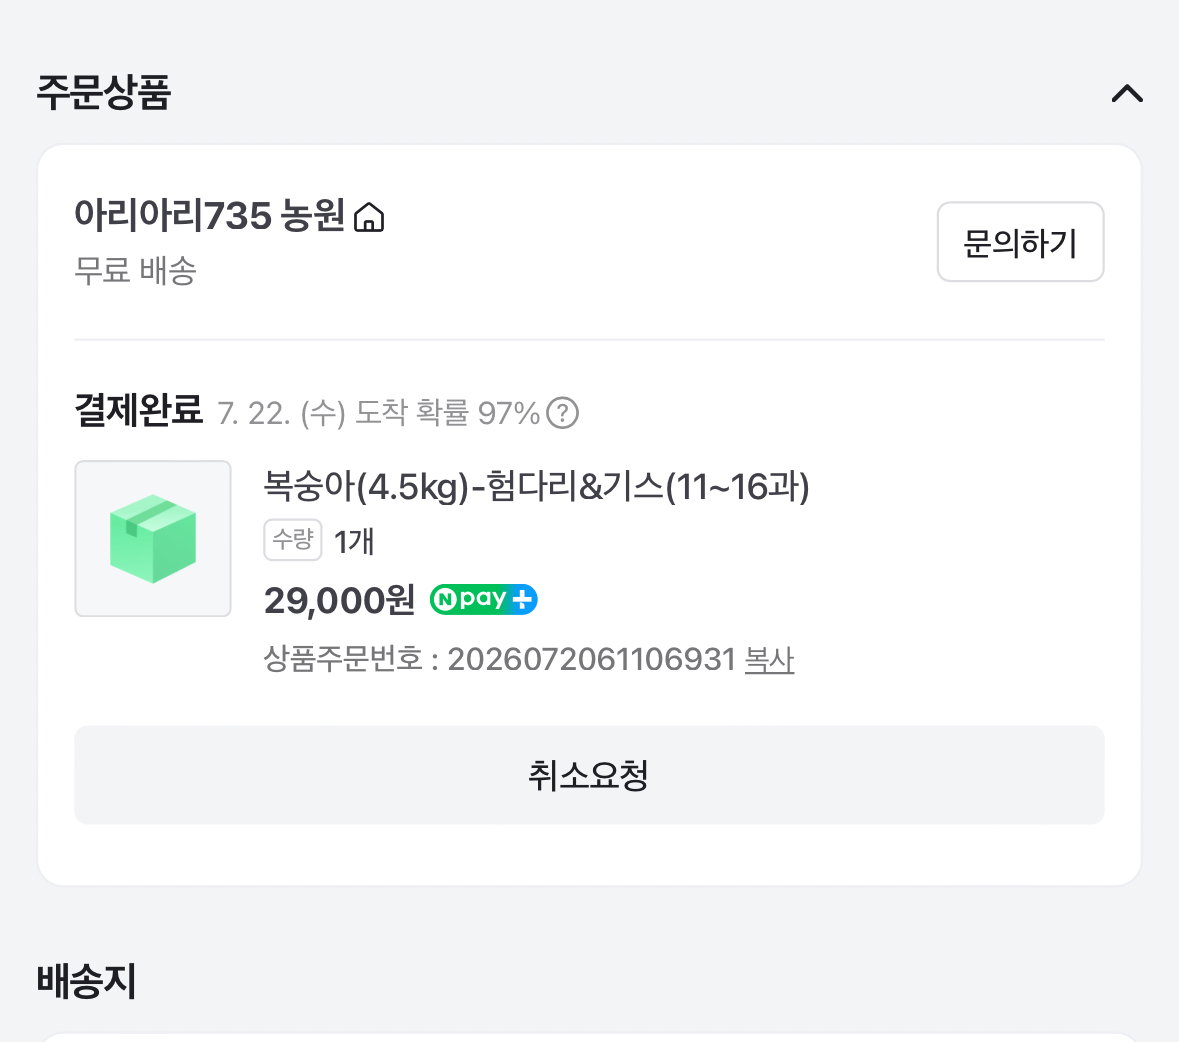Open the 아리아리735 농원 store name

[x=210, y=216]
